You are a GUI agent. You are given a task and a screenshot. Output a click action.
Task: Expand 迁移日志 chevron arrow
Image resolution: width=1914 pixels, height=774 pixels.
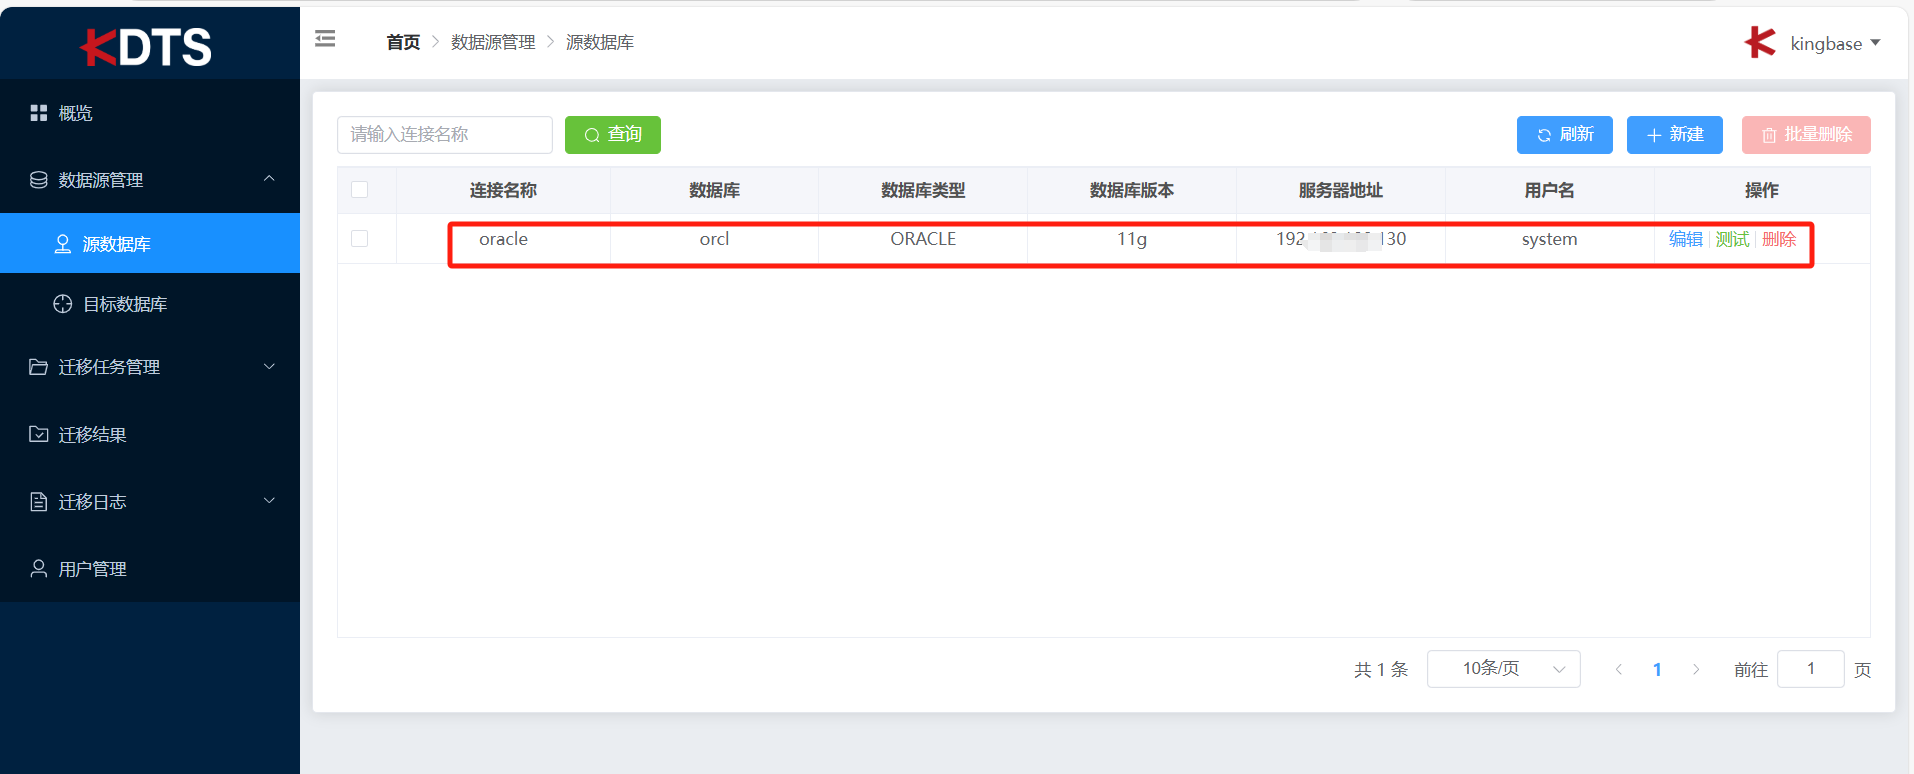[x=269, y=501]
